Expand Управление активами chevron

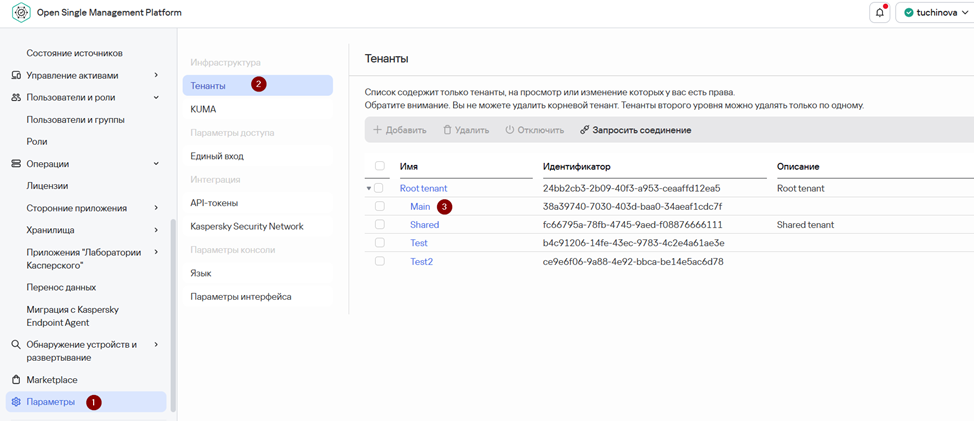coord(157,75)
